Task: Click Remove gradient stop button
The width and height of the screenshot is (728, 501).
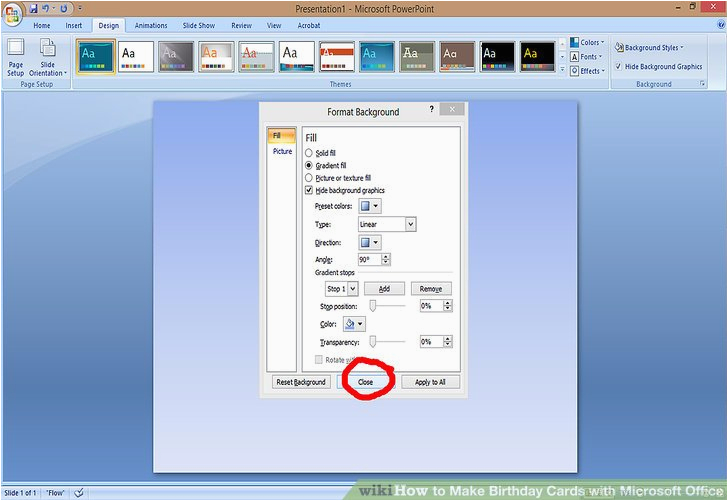Action: (x=431, y=289)
